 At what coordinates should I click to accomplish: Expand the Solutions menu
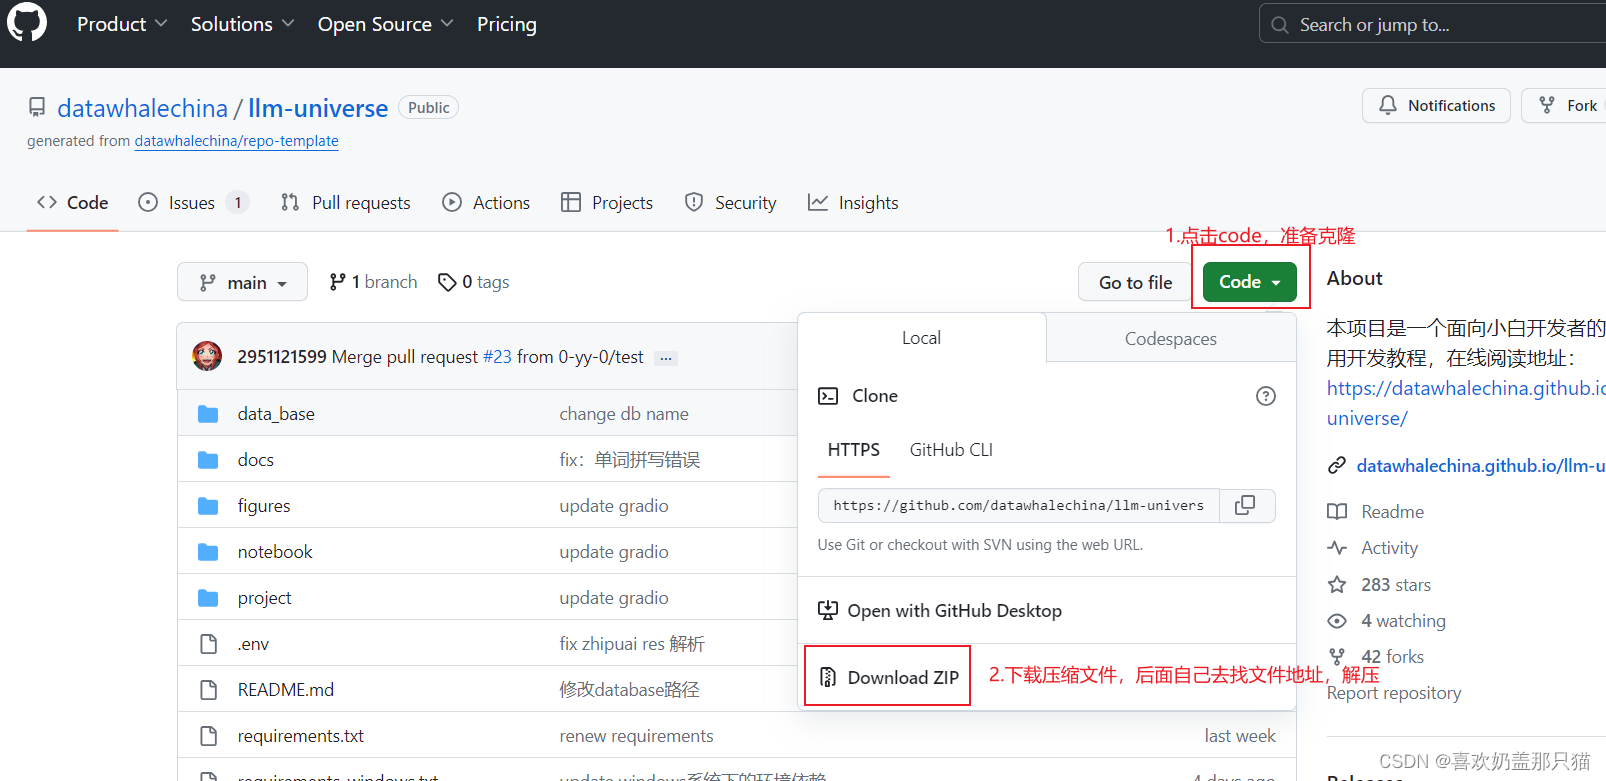click(242, 24)
